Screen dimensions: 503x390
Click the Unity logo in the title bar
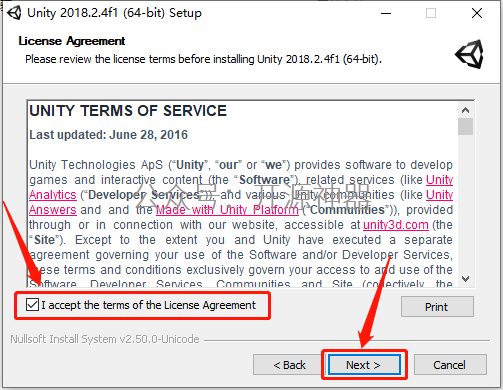14,13
